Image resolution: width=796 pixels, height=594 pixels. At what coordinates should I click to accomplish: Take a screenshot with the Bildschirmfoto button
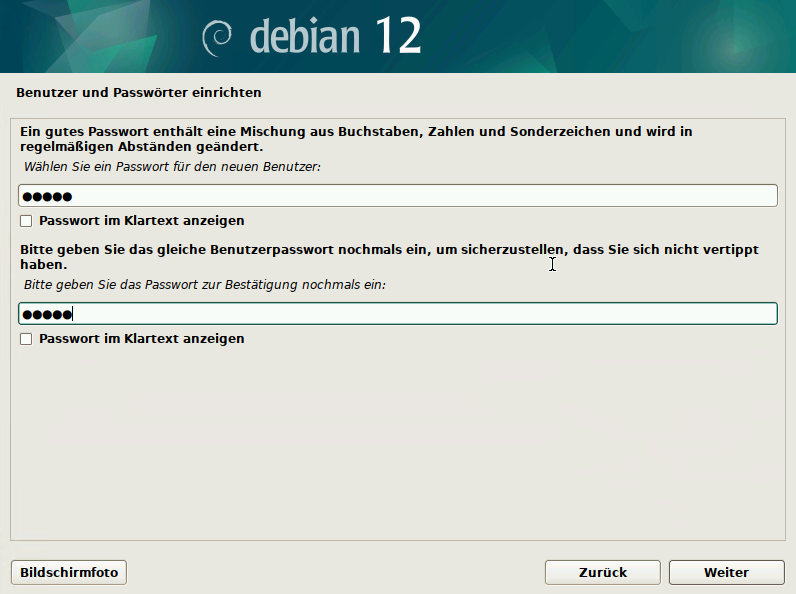69,573
